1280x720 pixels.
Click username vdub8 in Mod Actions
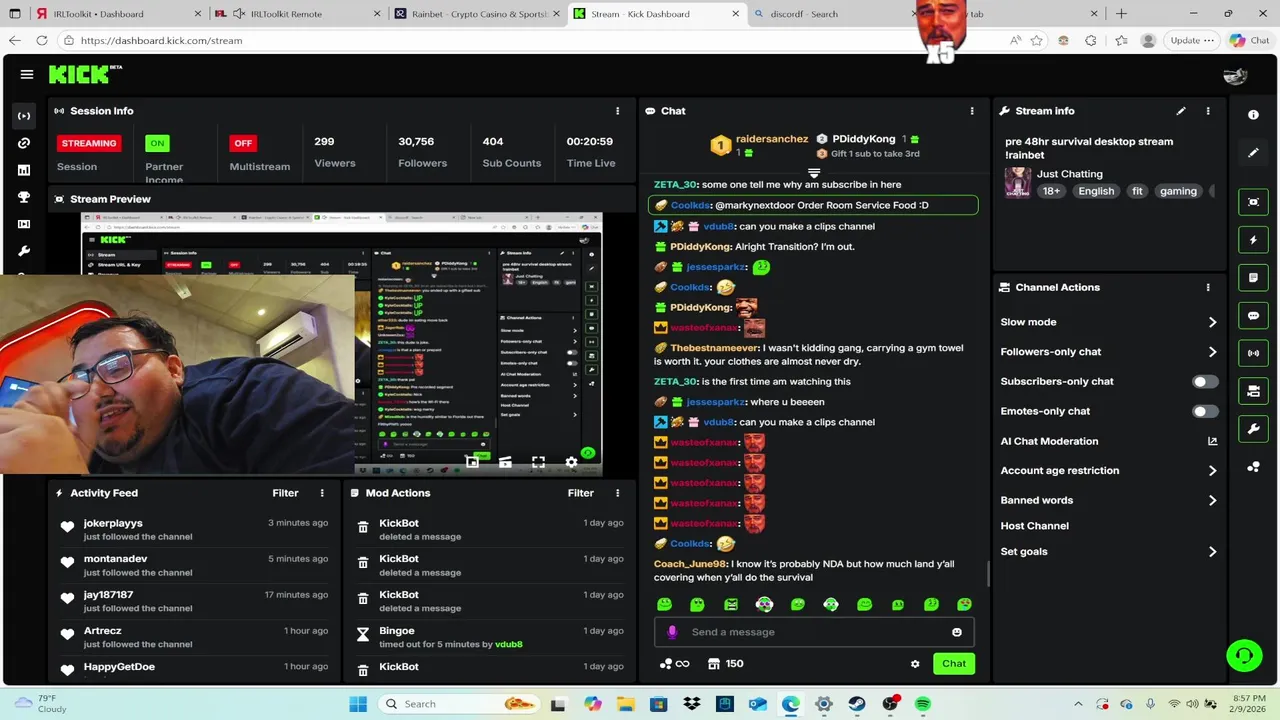(x=508, y=645)
